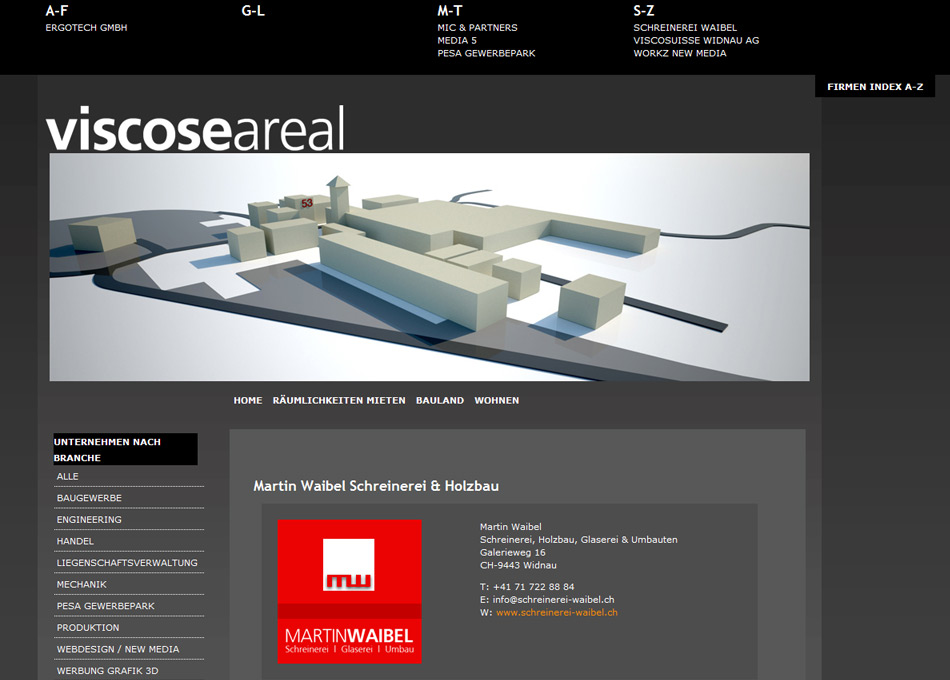The image size is (950, 680).
Task: Open WORKZ NEW MEDIA index link
Action: [x=680, y=53]
